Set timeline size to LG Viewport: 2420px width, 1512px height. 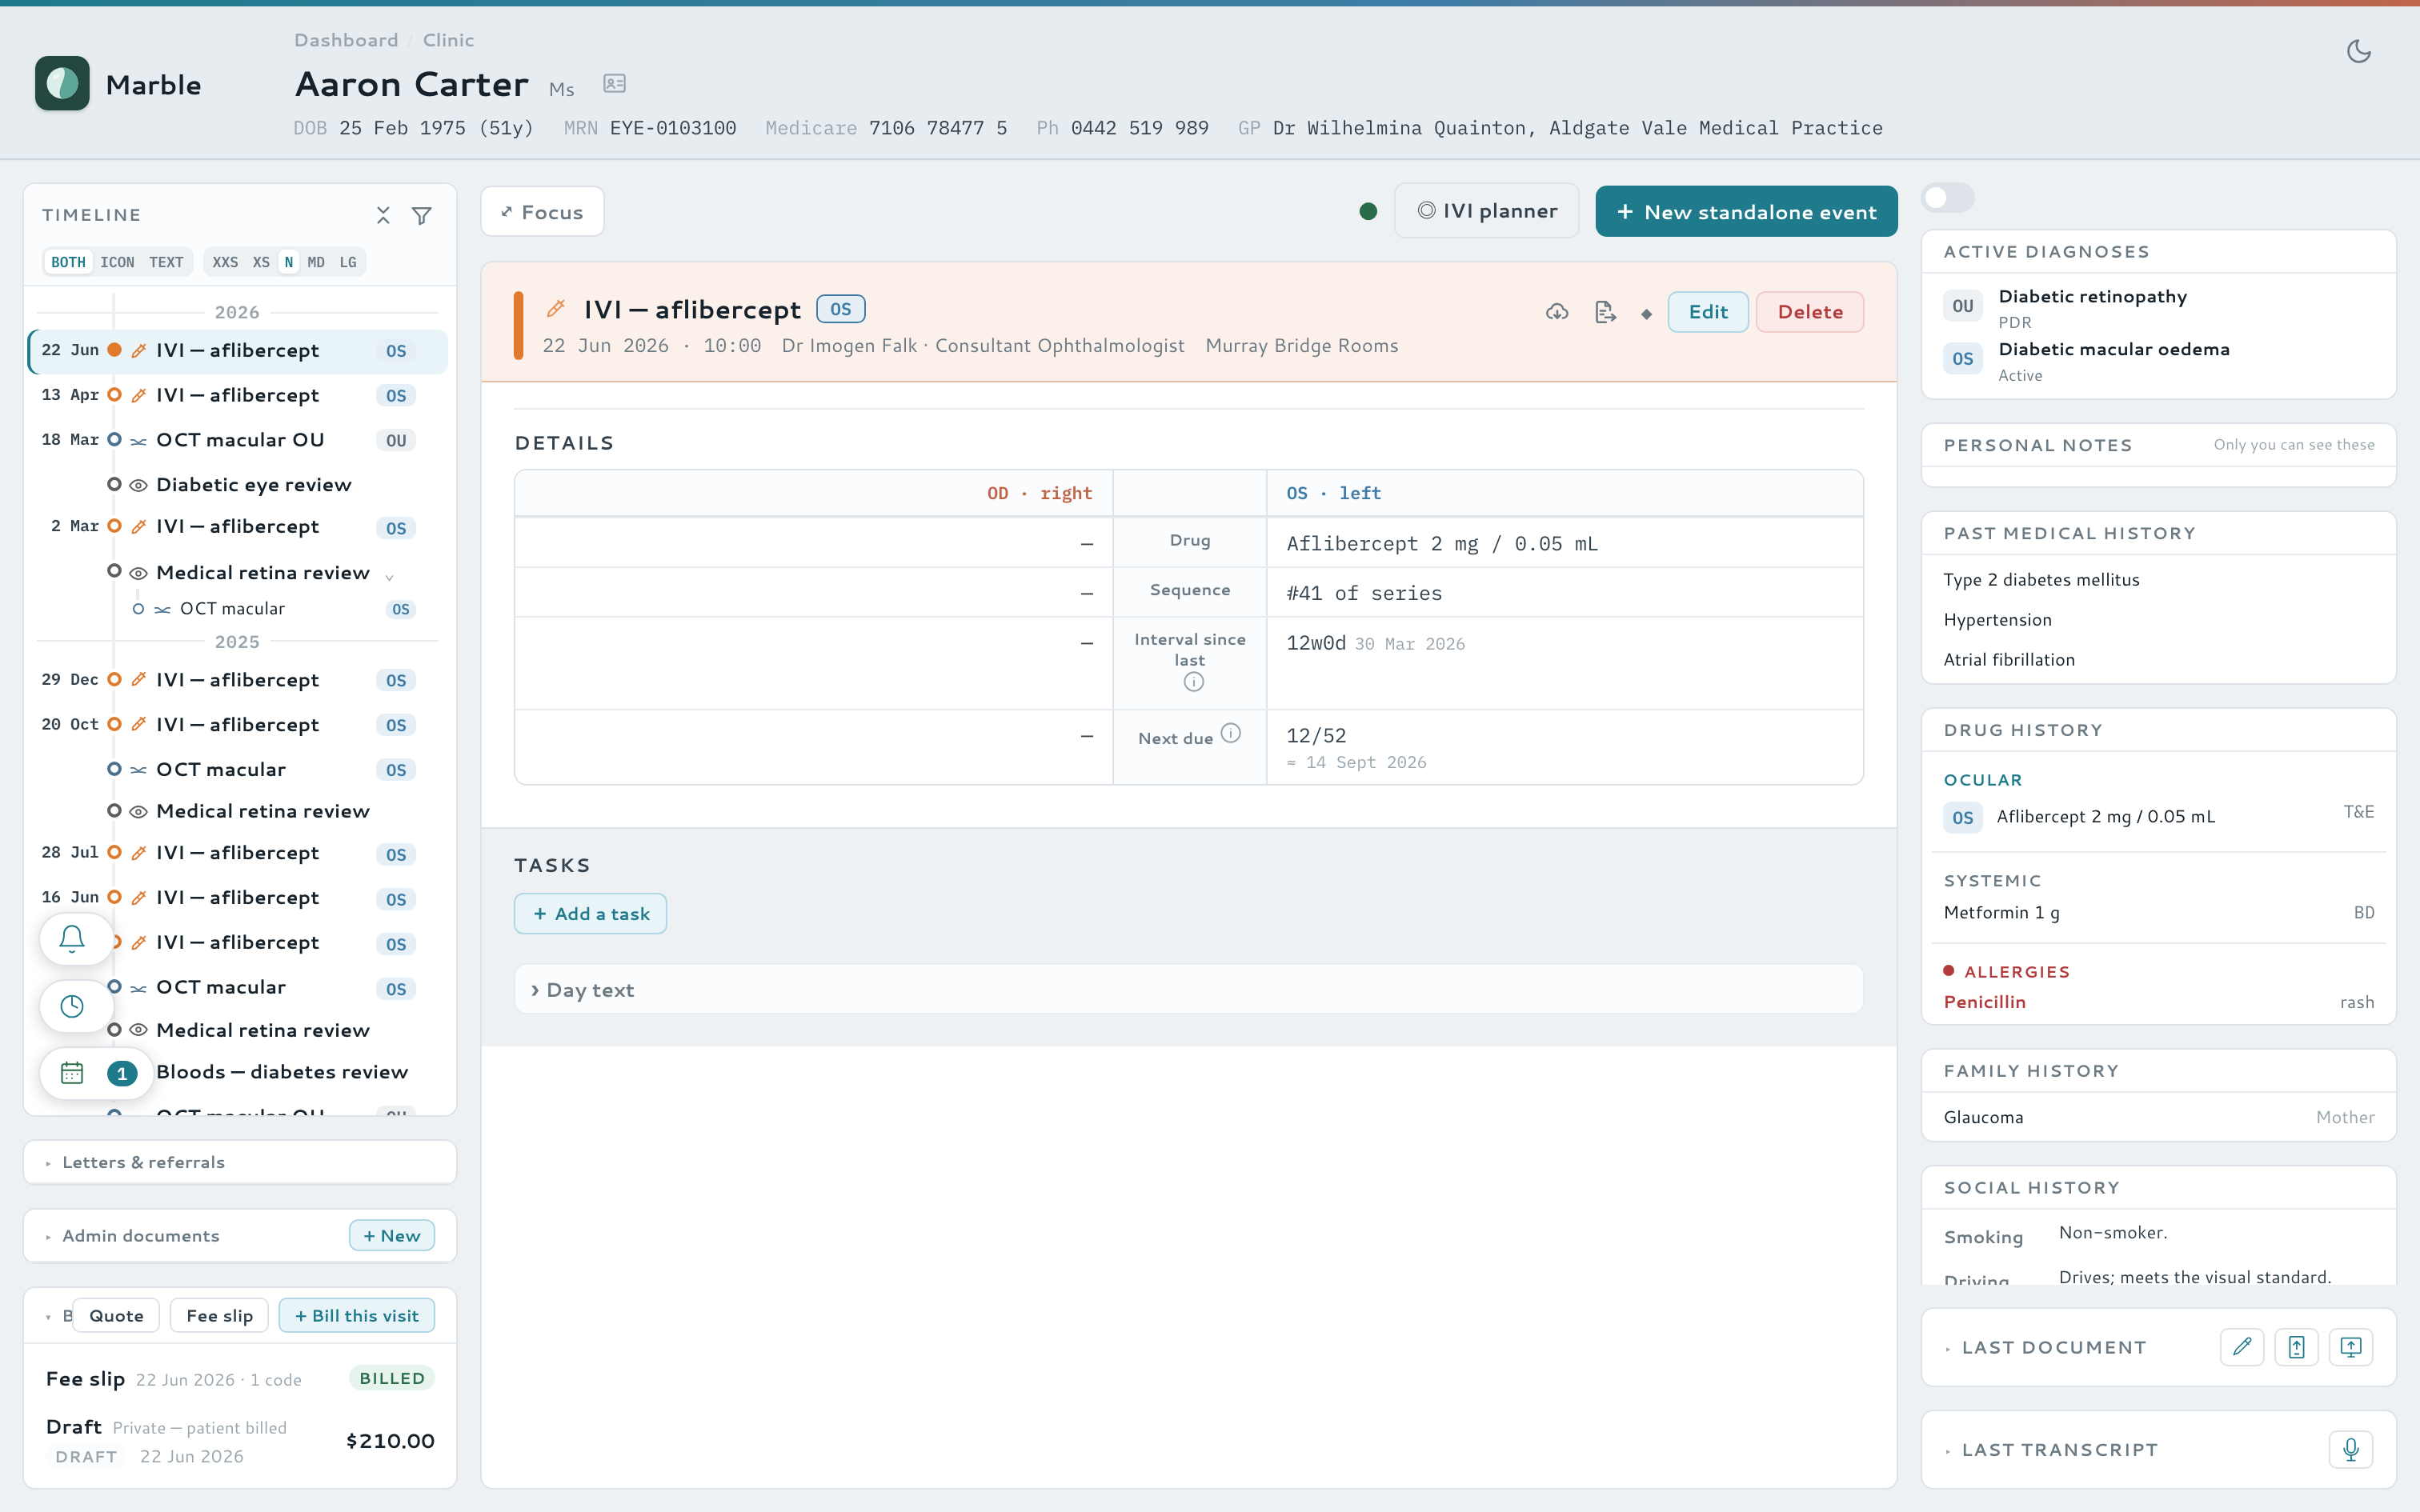pos(348,262)
